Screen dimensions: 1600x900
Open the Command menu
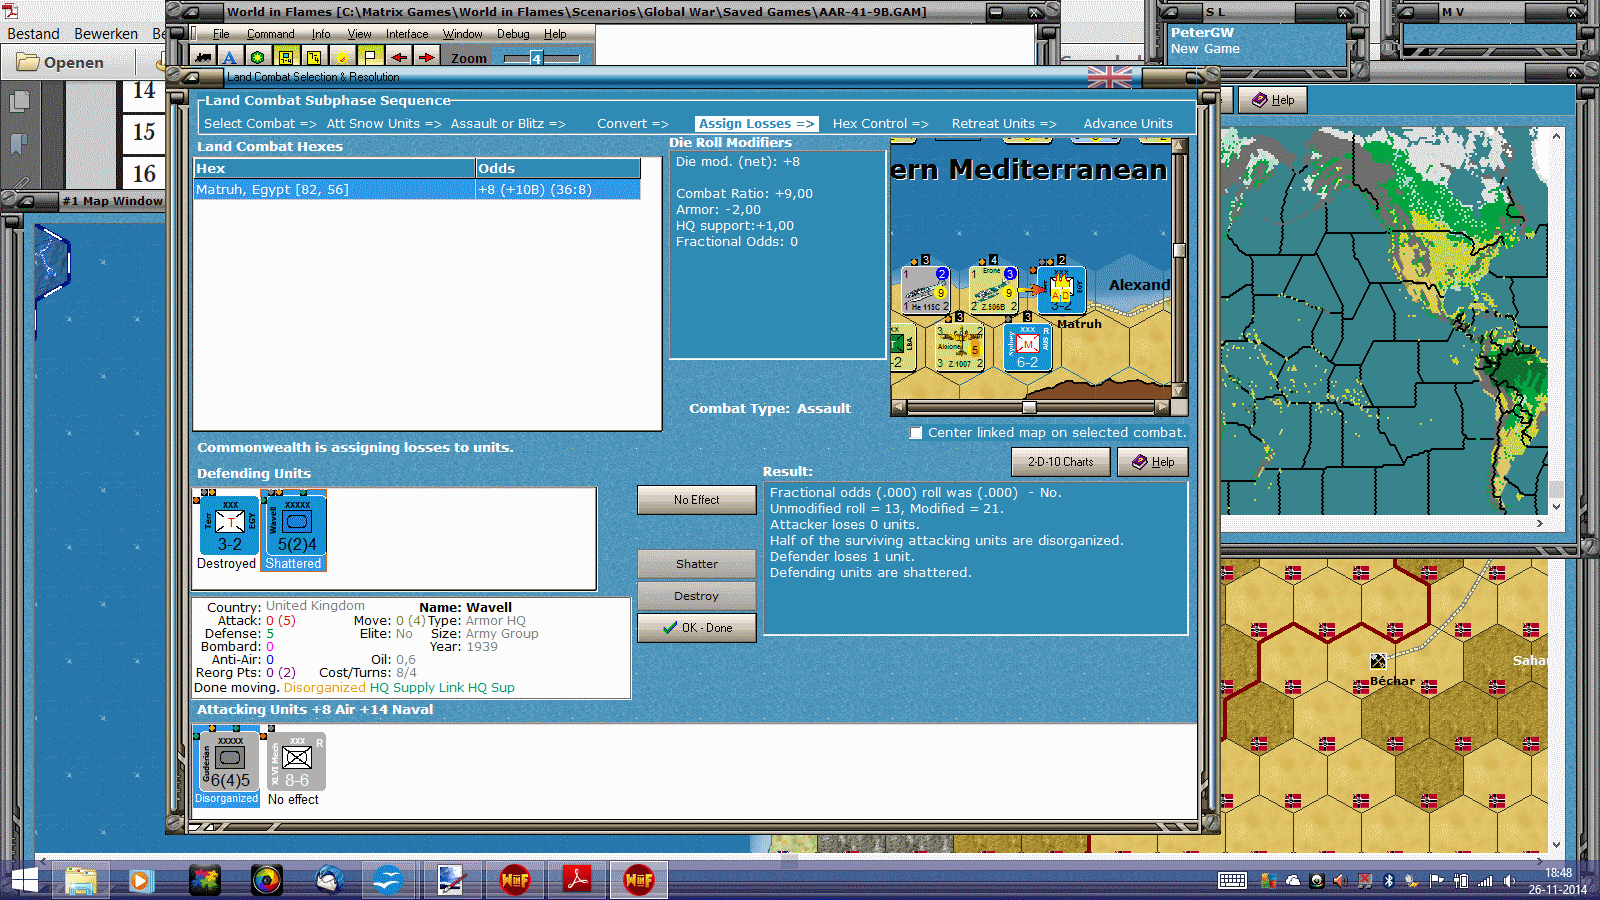click(x=270, y=34)
